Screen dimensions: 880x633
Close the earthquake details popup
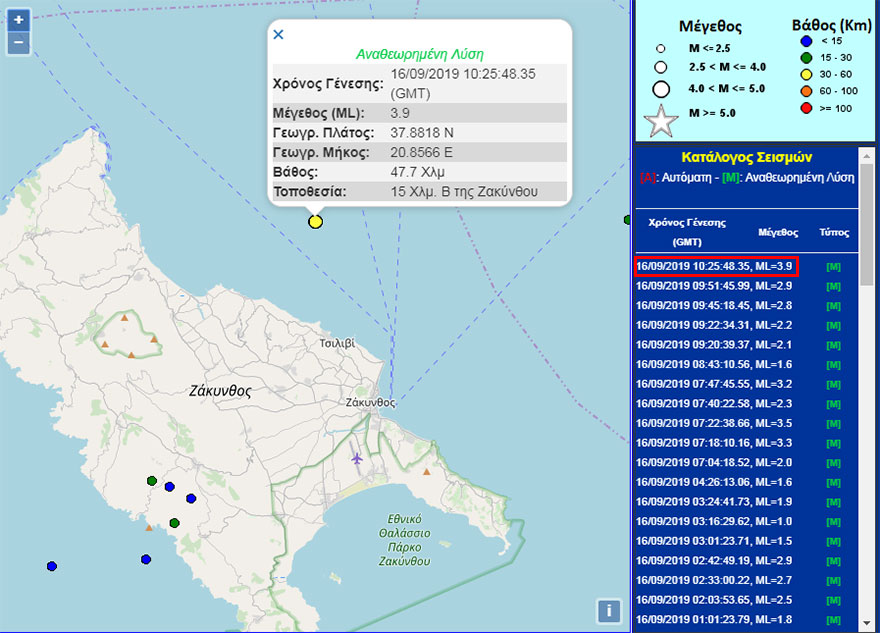pos(278,35)
